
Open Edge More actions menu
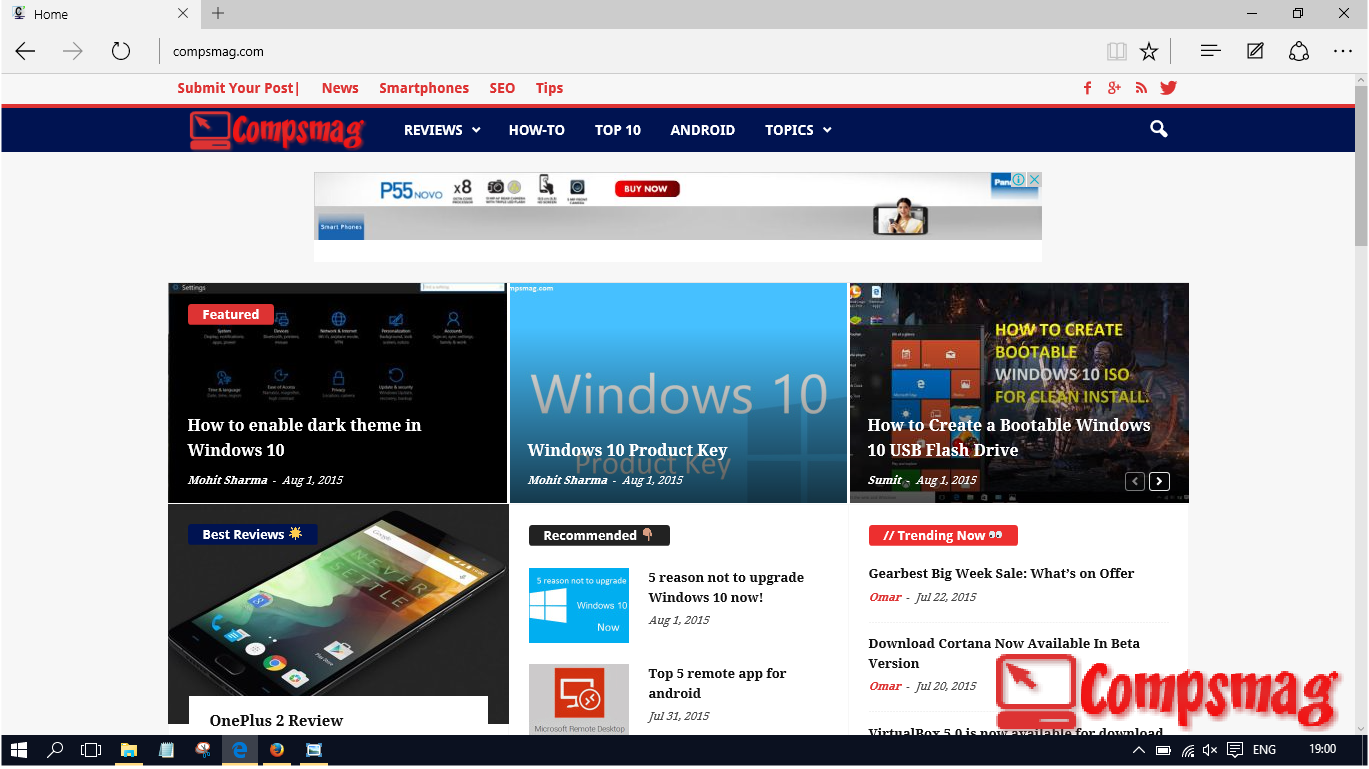pyautogui.click(x=1342, y=51)
